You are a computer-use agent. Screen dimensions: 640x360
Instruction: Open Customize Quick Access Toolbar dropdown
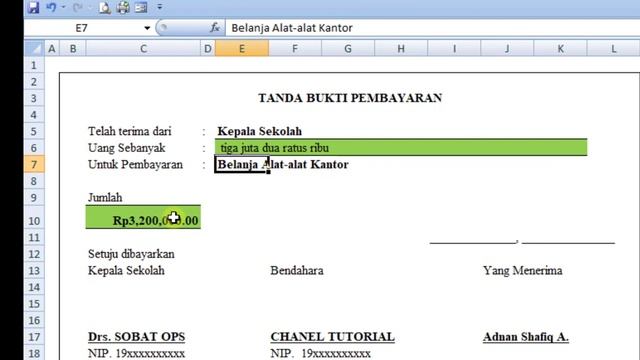tap(160, 7)
